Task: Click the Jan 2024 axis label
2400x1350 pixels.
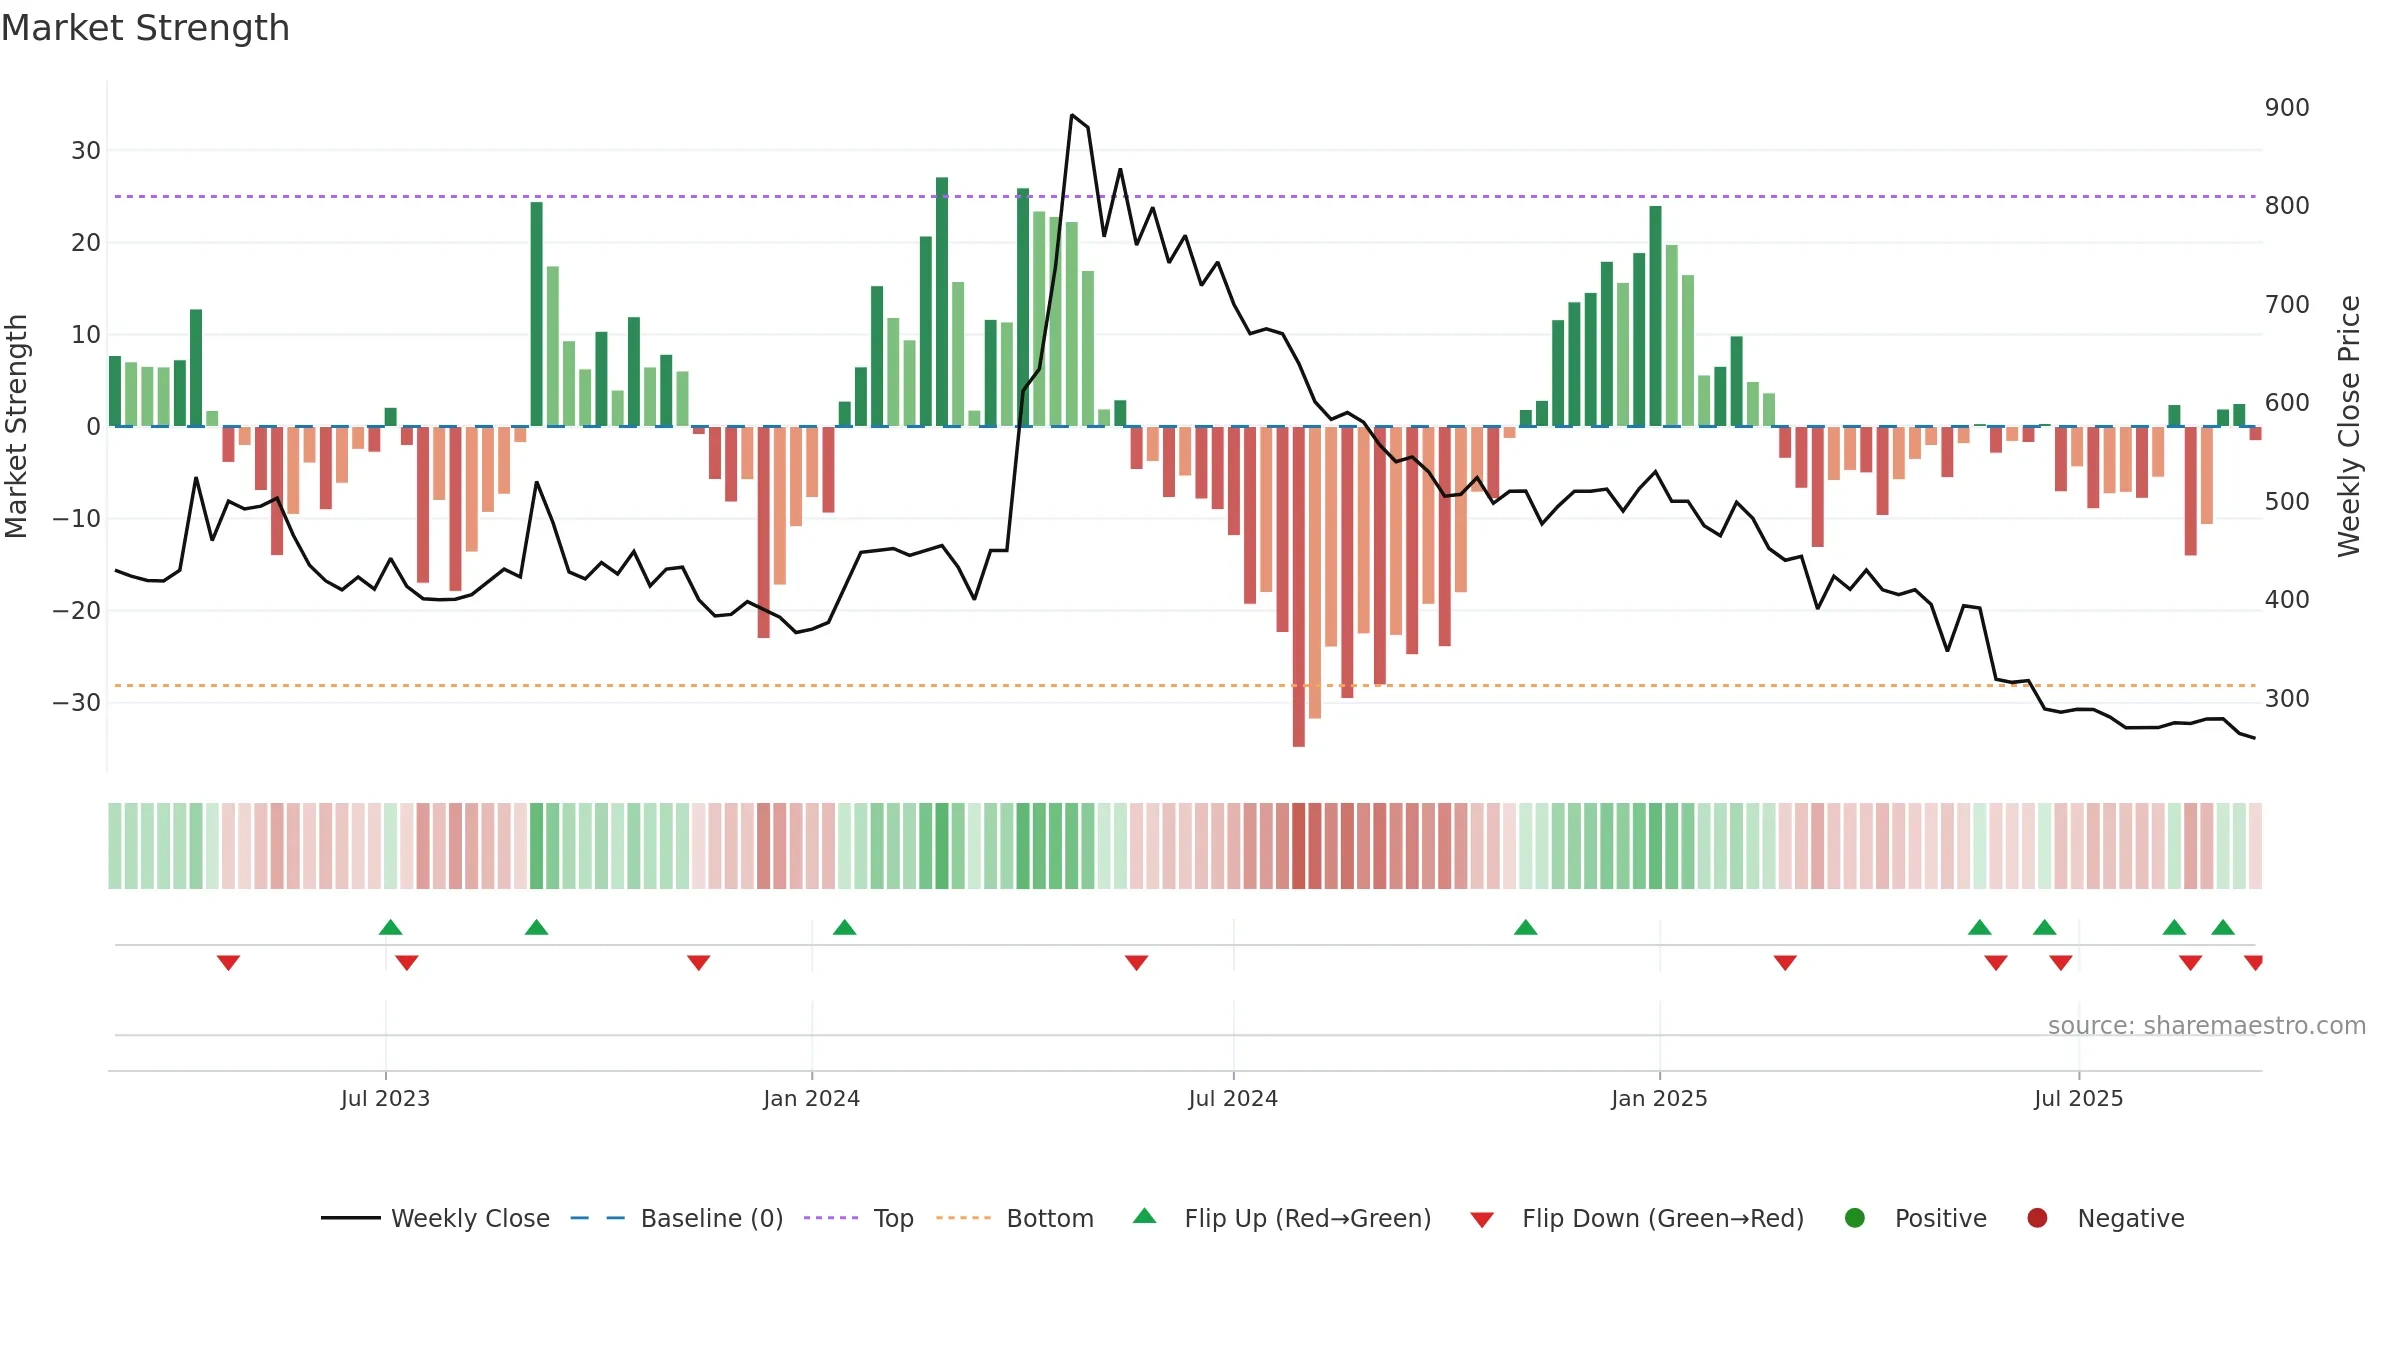Action: click(812, 1098)
